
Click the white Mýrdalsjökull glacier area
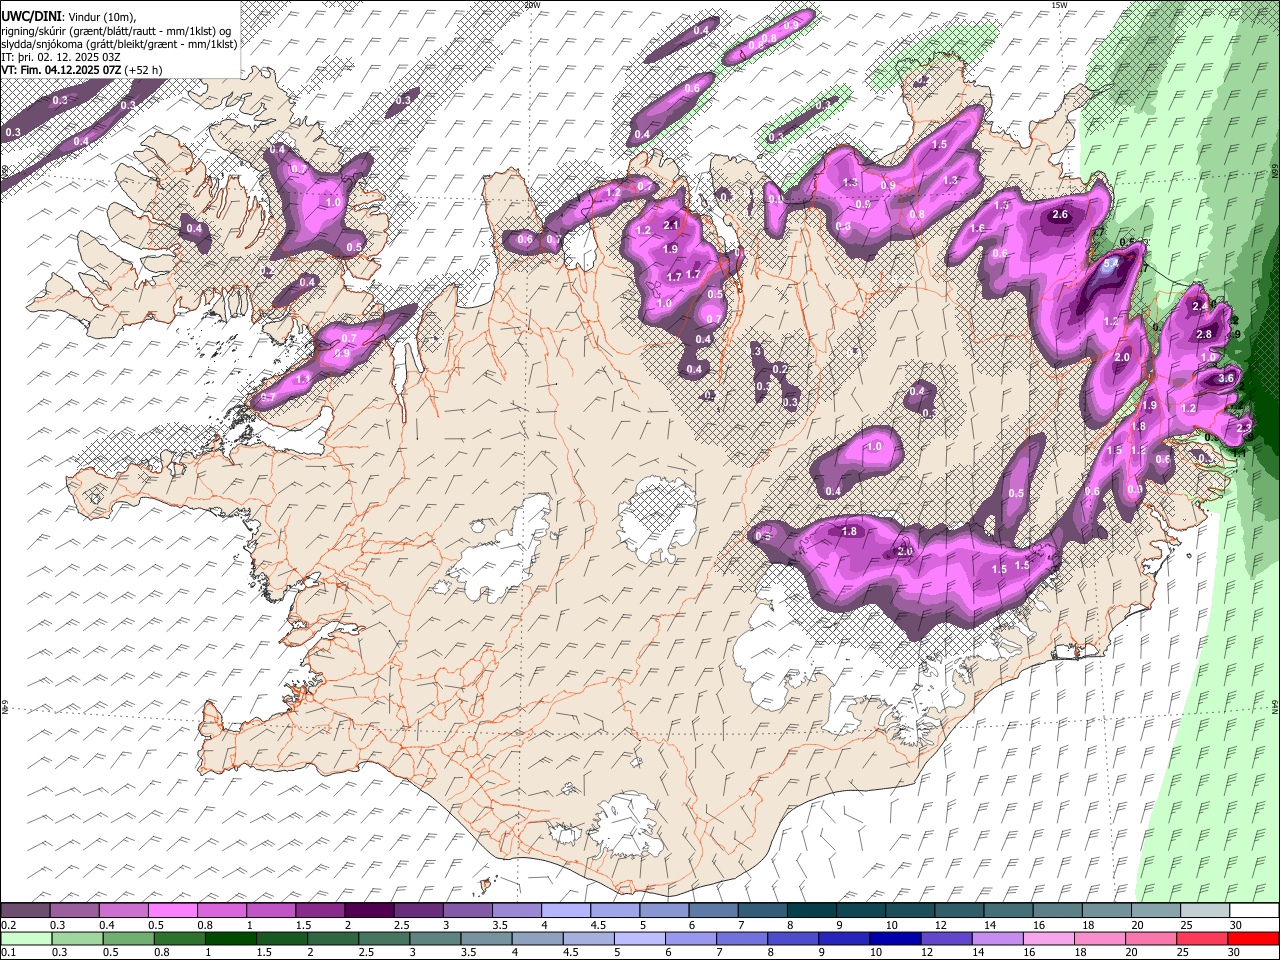point(625,826)
